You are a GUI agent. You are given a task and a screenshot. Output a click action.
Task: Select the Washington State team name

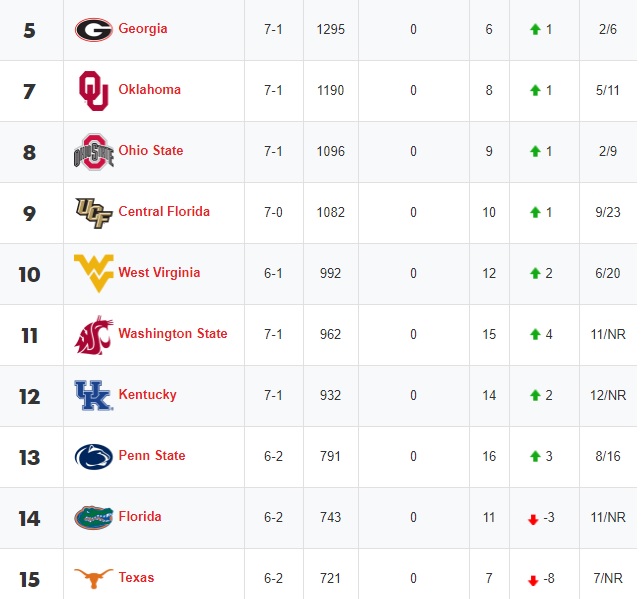pyautogui.click(x=173, y=333)
